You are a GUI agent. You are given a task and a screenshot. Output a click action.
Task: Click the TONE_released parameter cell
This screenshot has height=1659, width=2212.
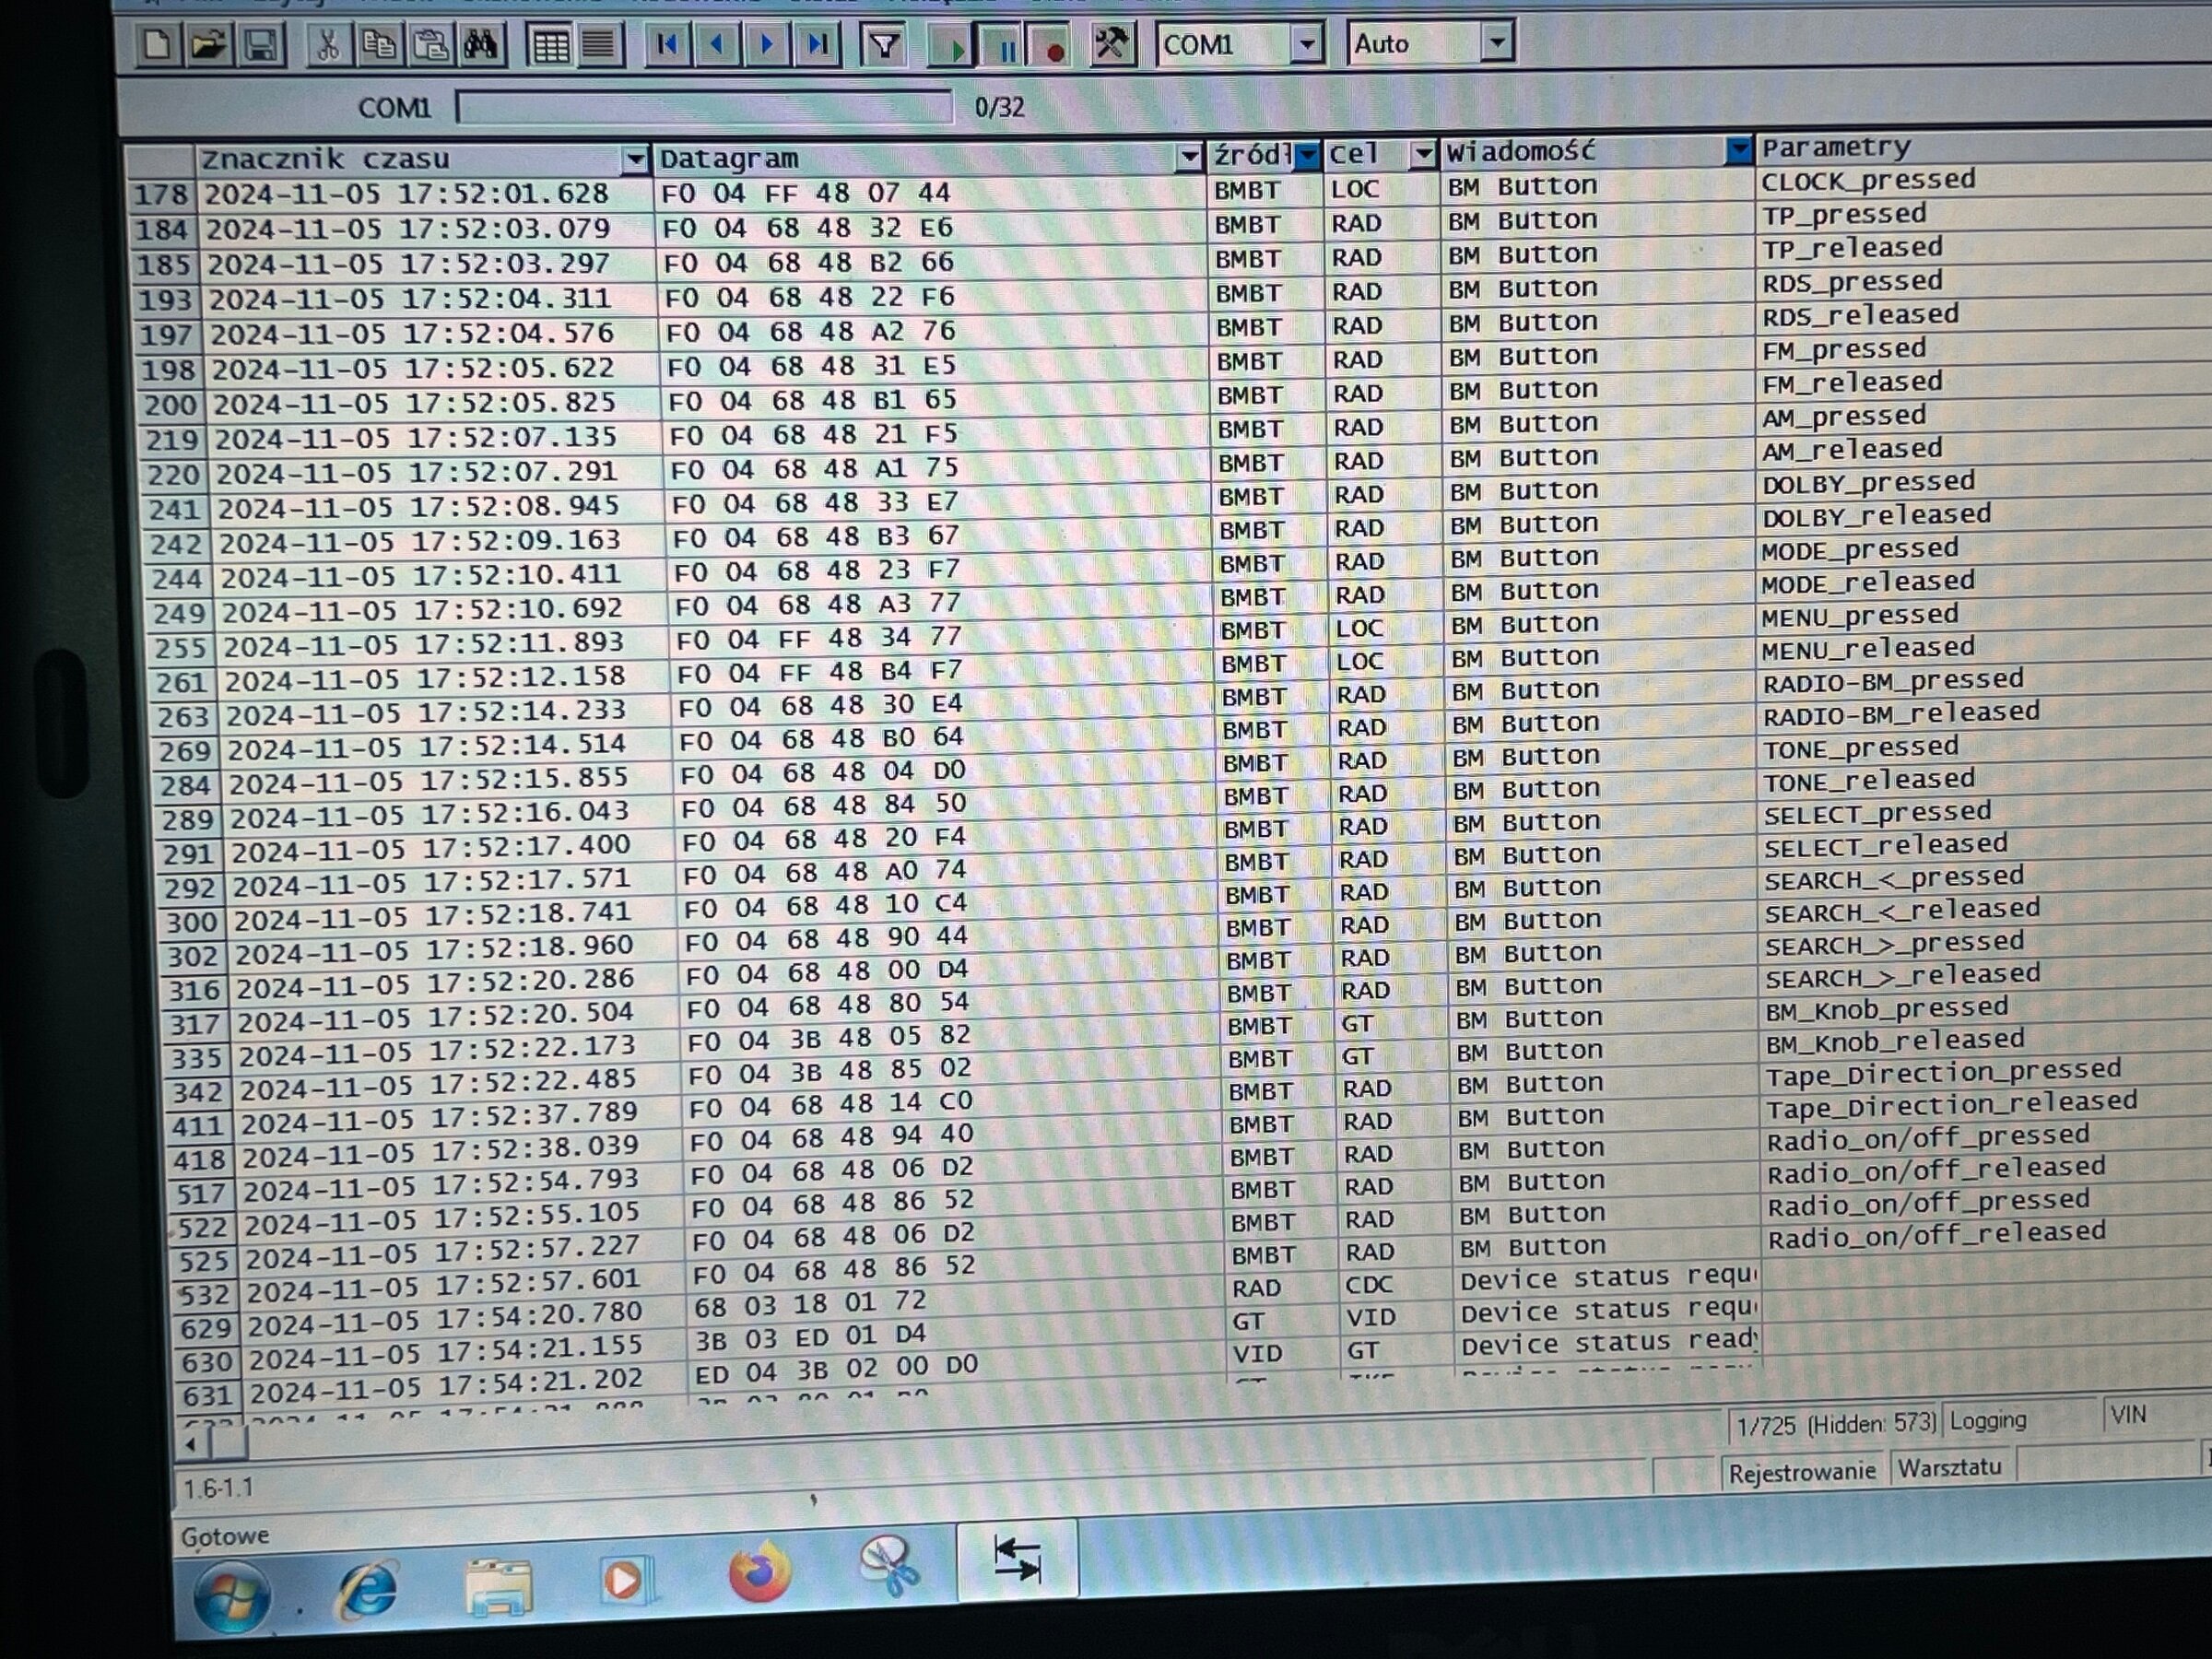[1869, 781]
